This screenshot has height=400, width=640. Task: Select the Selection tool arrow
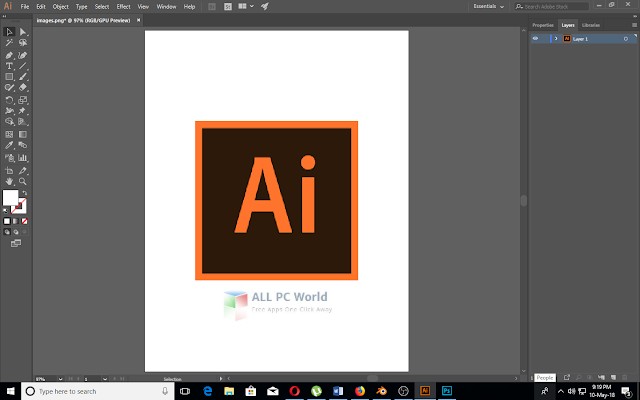click(9, 32)
